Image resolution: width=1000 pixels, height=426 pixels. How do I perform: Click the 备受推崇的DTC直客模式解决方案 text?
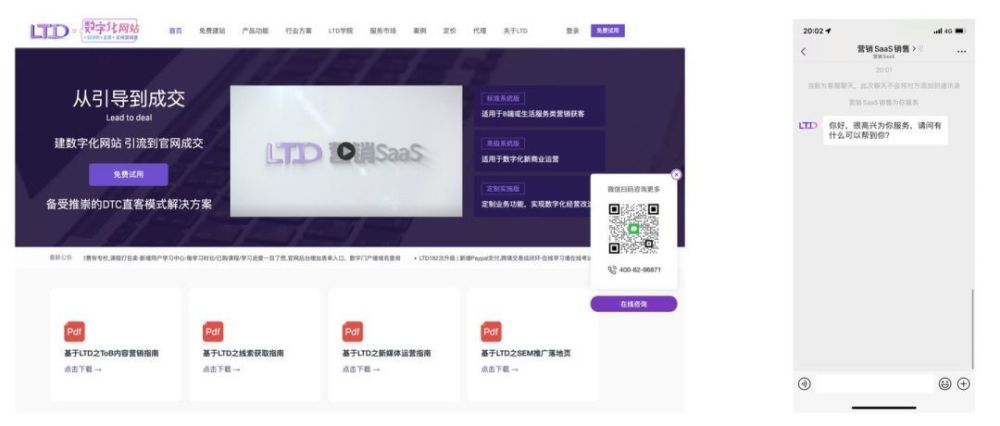tap(129, 205)
